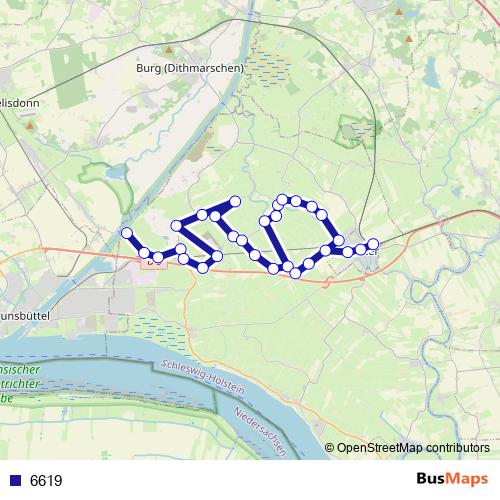Screen dimensions: 500x500
Task: Click the Schleswig-Holstein border label
Action: pyautogui.click(x=203, y=376)
